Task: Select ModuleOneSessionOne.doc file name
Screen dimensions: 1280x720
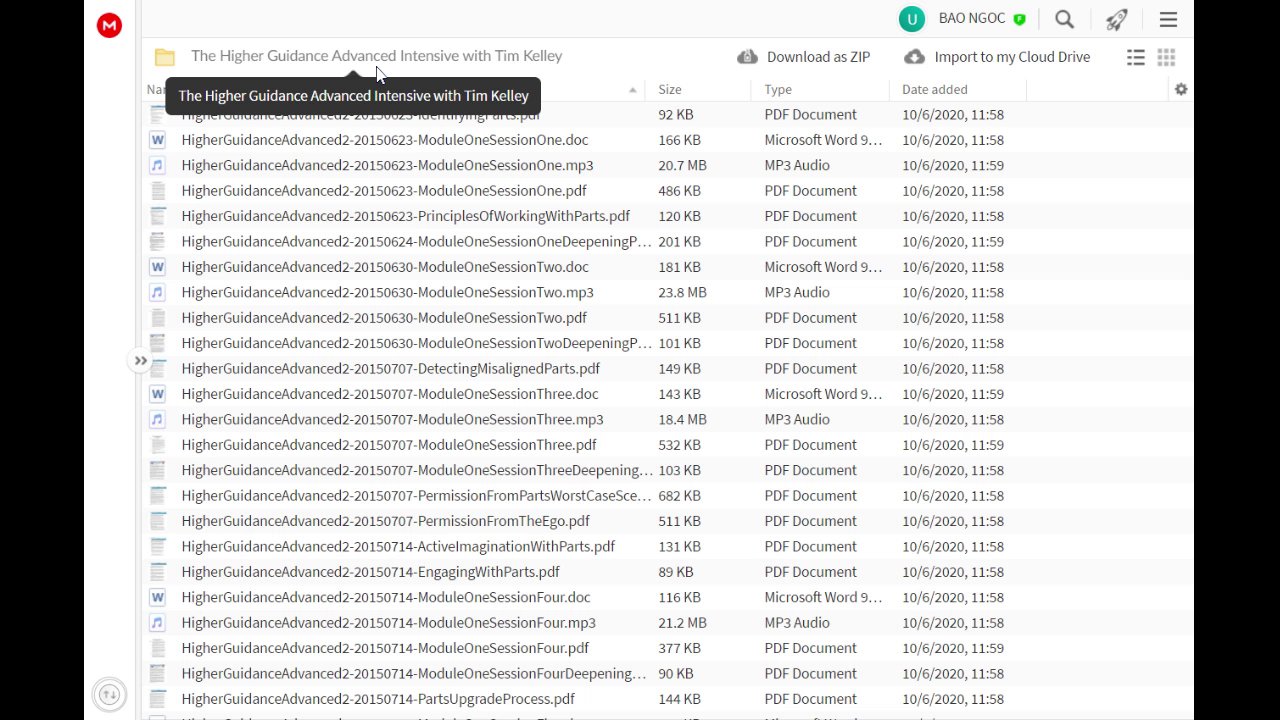Action: point(385,140)
